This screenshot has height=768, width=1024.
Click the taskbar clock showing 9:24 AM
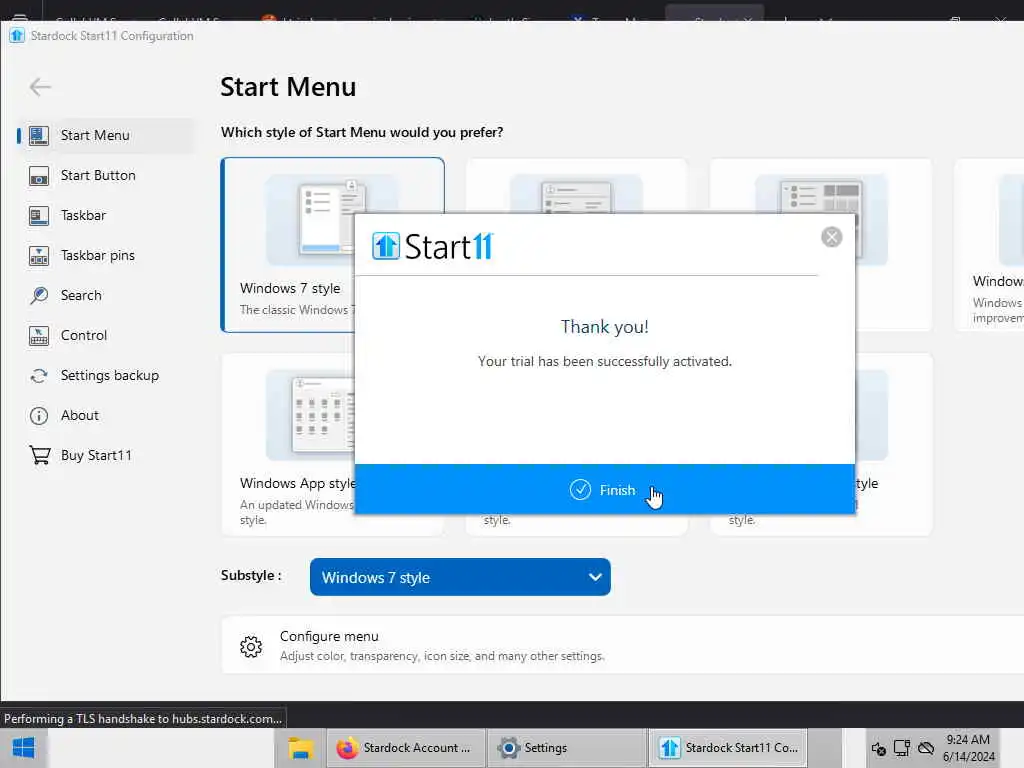point(968,748)
